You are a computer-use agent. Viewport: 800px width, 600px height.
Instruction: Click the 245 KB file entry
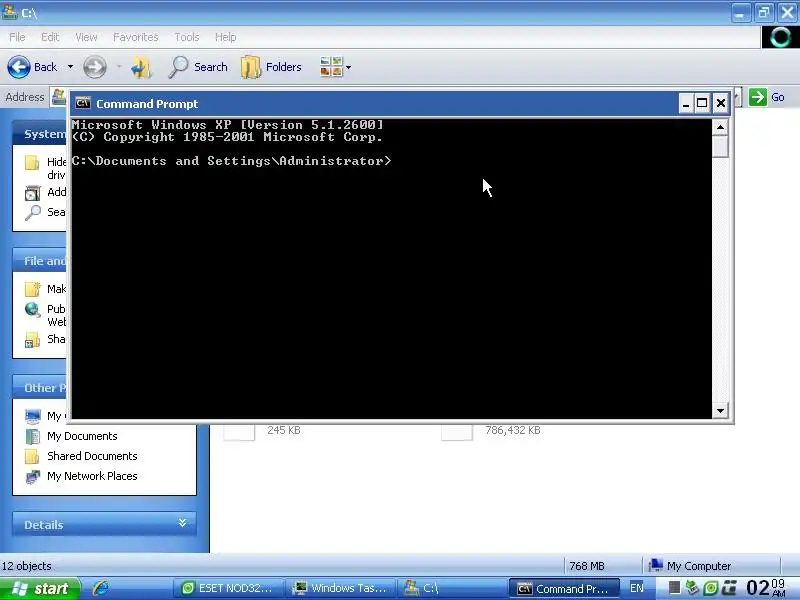(x=263, y=431)
